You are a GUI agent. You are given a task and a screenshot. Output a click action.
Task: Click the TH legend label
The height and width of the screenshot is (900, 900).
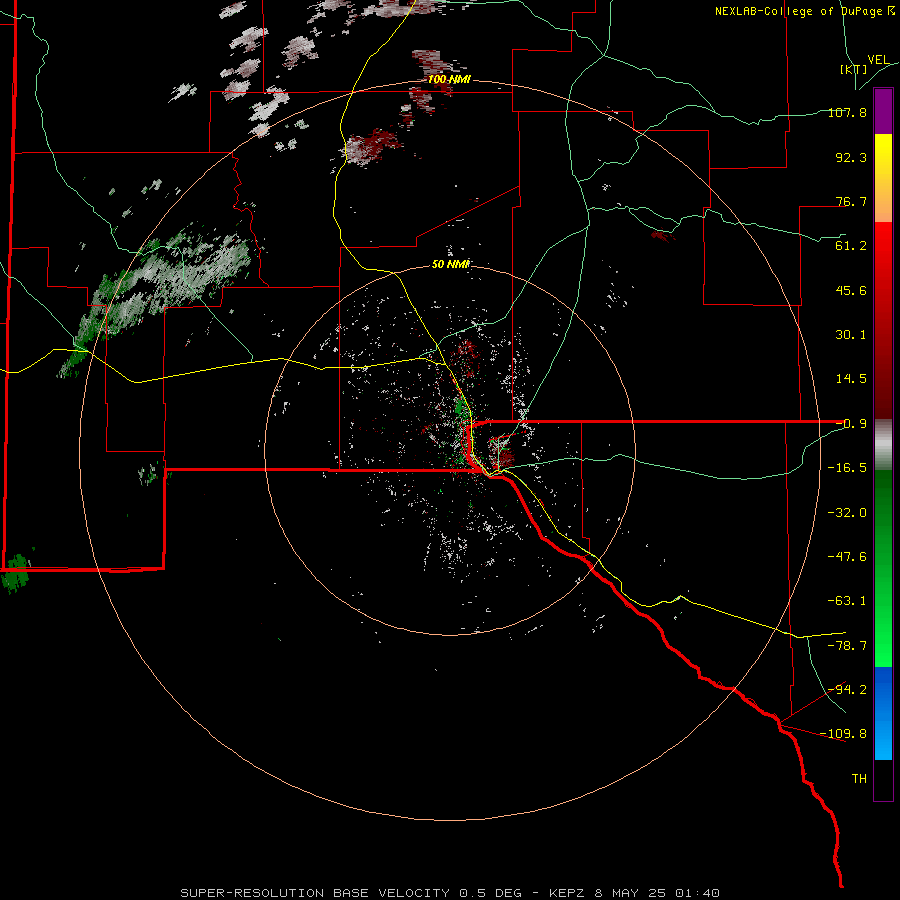859,779
